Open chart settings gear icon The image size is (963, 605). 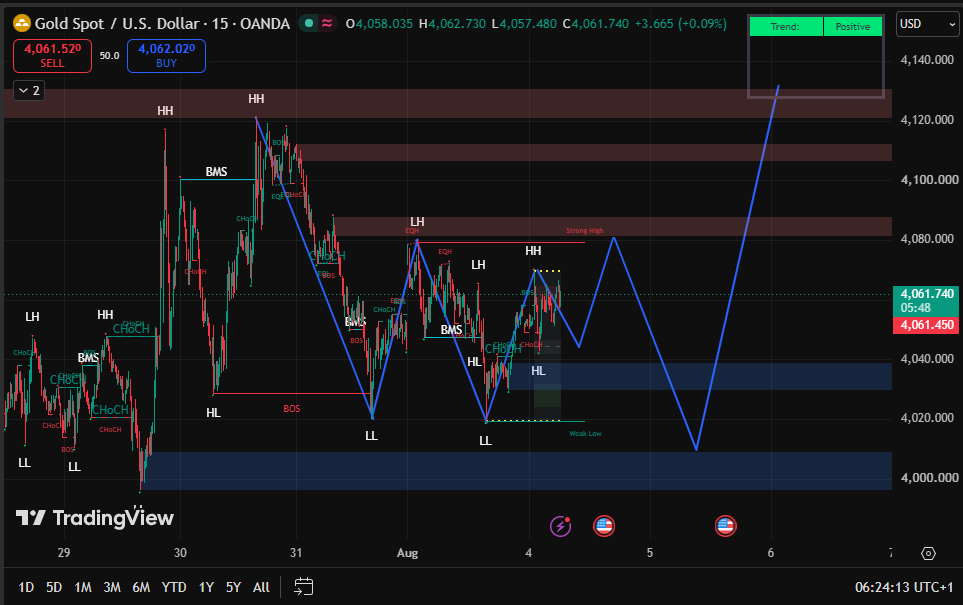928,553
